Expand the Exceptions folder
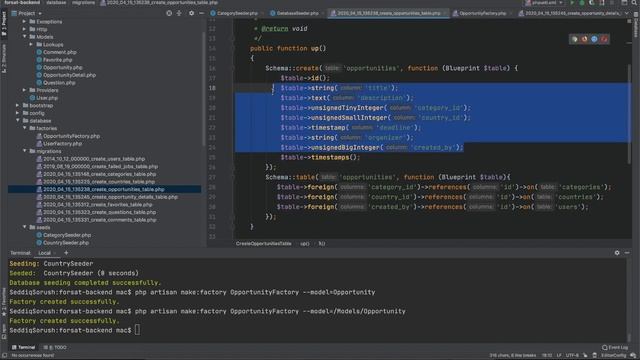Screen dimensions: 640x360 pos(24,22)
